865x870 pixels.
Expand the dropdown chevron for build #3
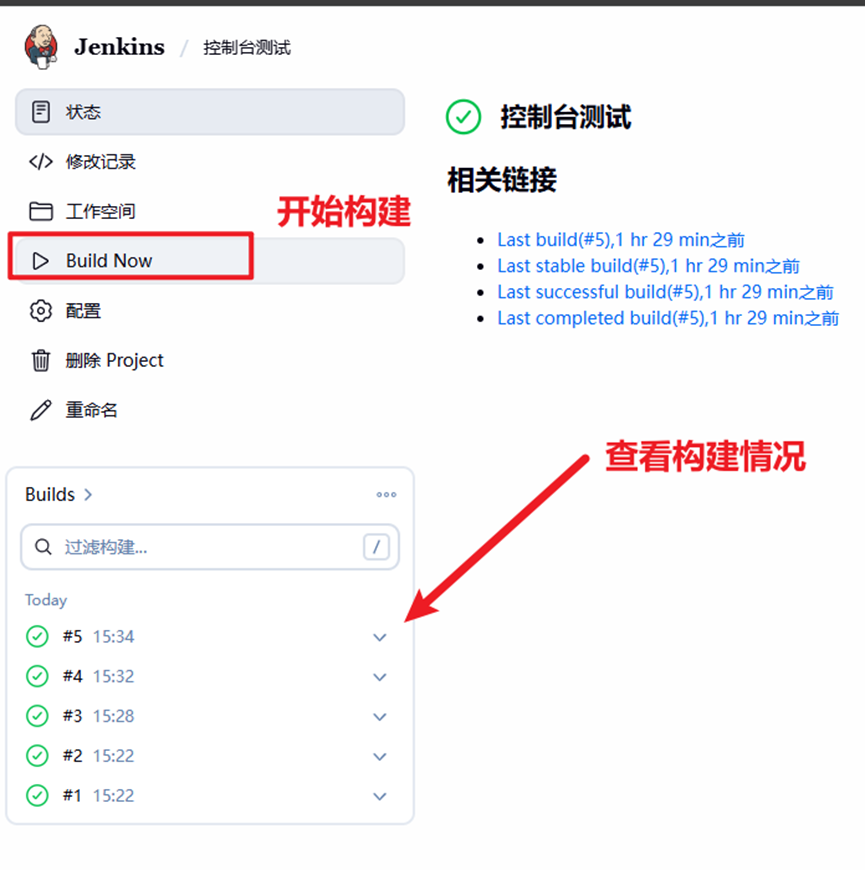380,716
